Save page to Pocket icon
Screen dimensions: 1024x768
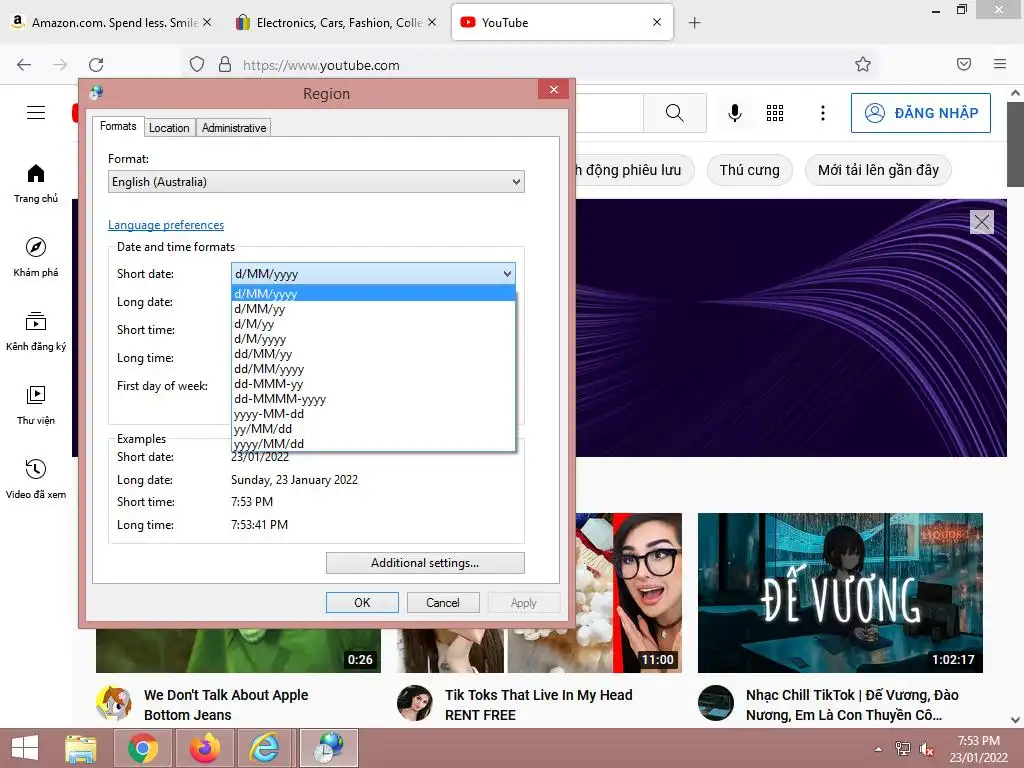pyautogui.click(x=964, y=64)
